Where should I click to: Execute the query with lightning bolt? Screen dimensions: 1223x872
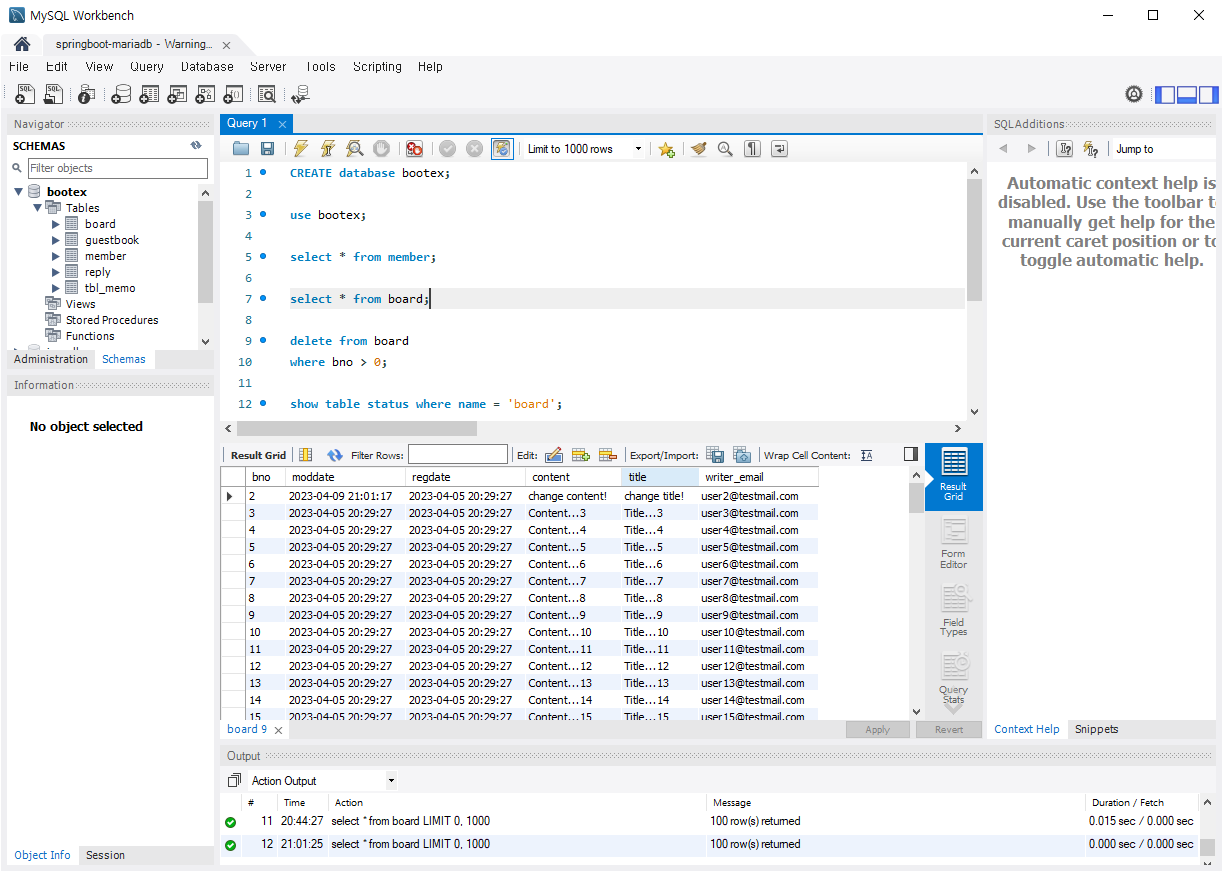(300, 149)
